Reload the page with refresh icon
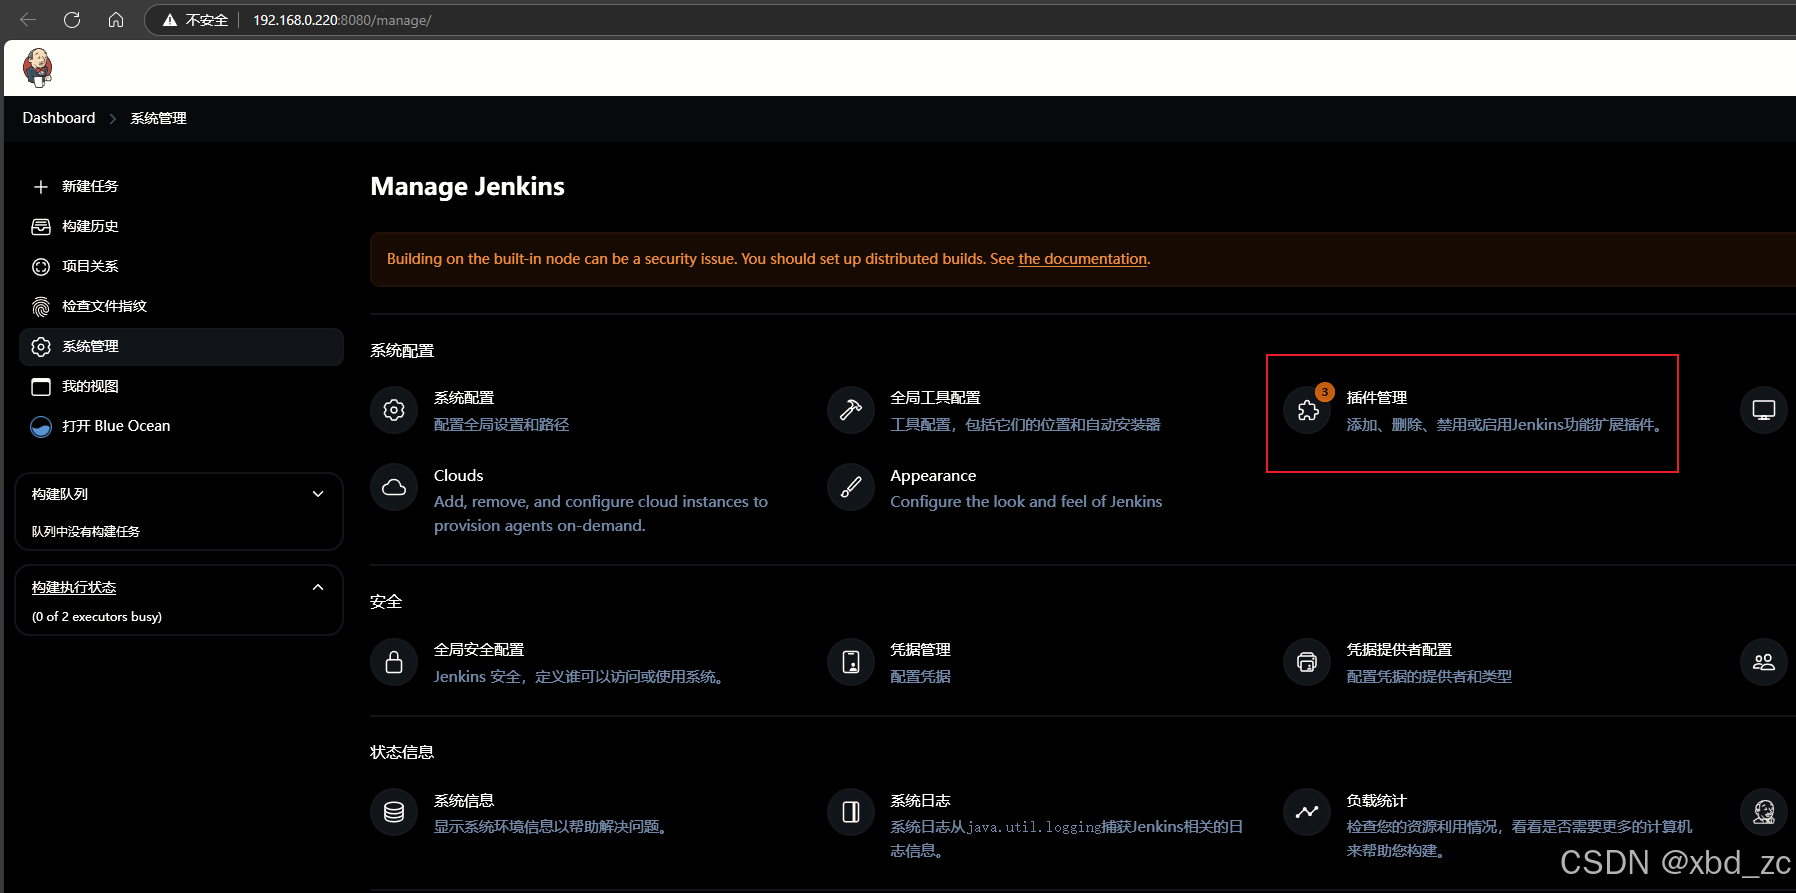 point(72,20)
